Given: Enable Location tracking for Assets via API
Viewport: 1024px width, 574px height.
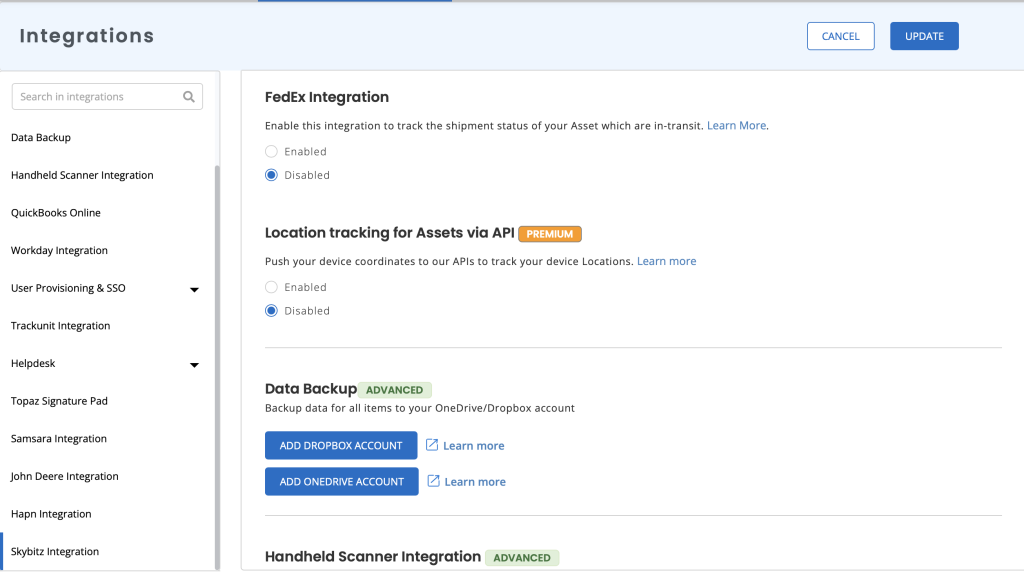Looking at the screenshot, I should click(x=271, y=287).
